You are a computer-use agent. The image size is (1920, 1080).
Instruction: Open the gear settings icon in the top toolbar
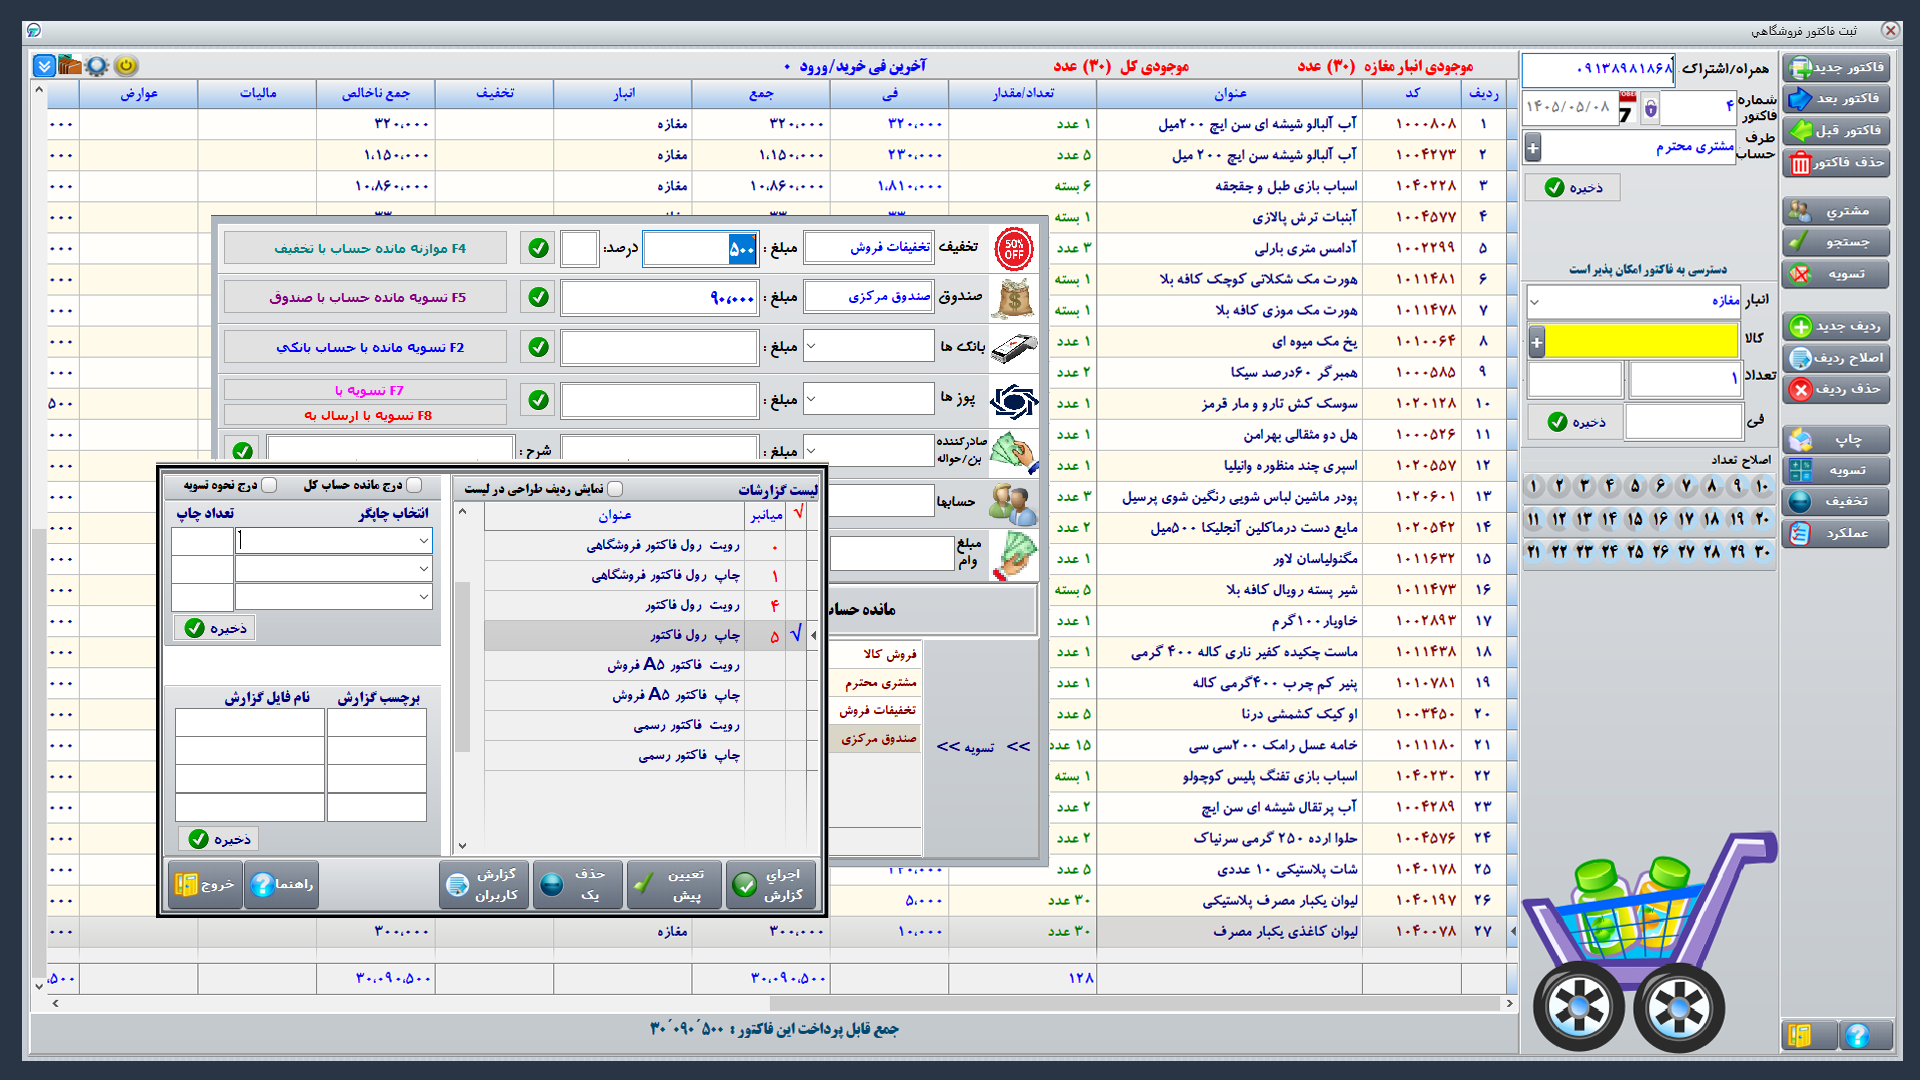coord(97,66)
